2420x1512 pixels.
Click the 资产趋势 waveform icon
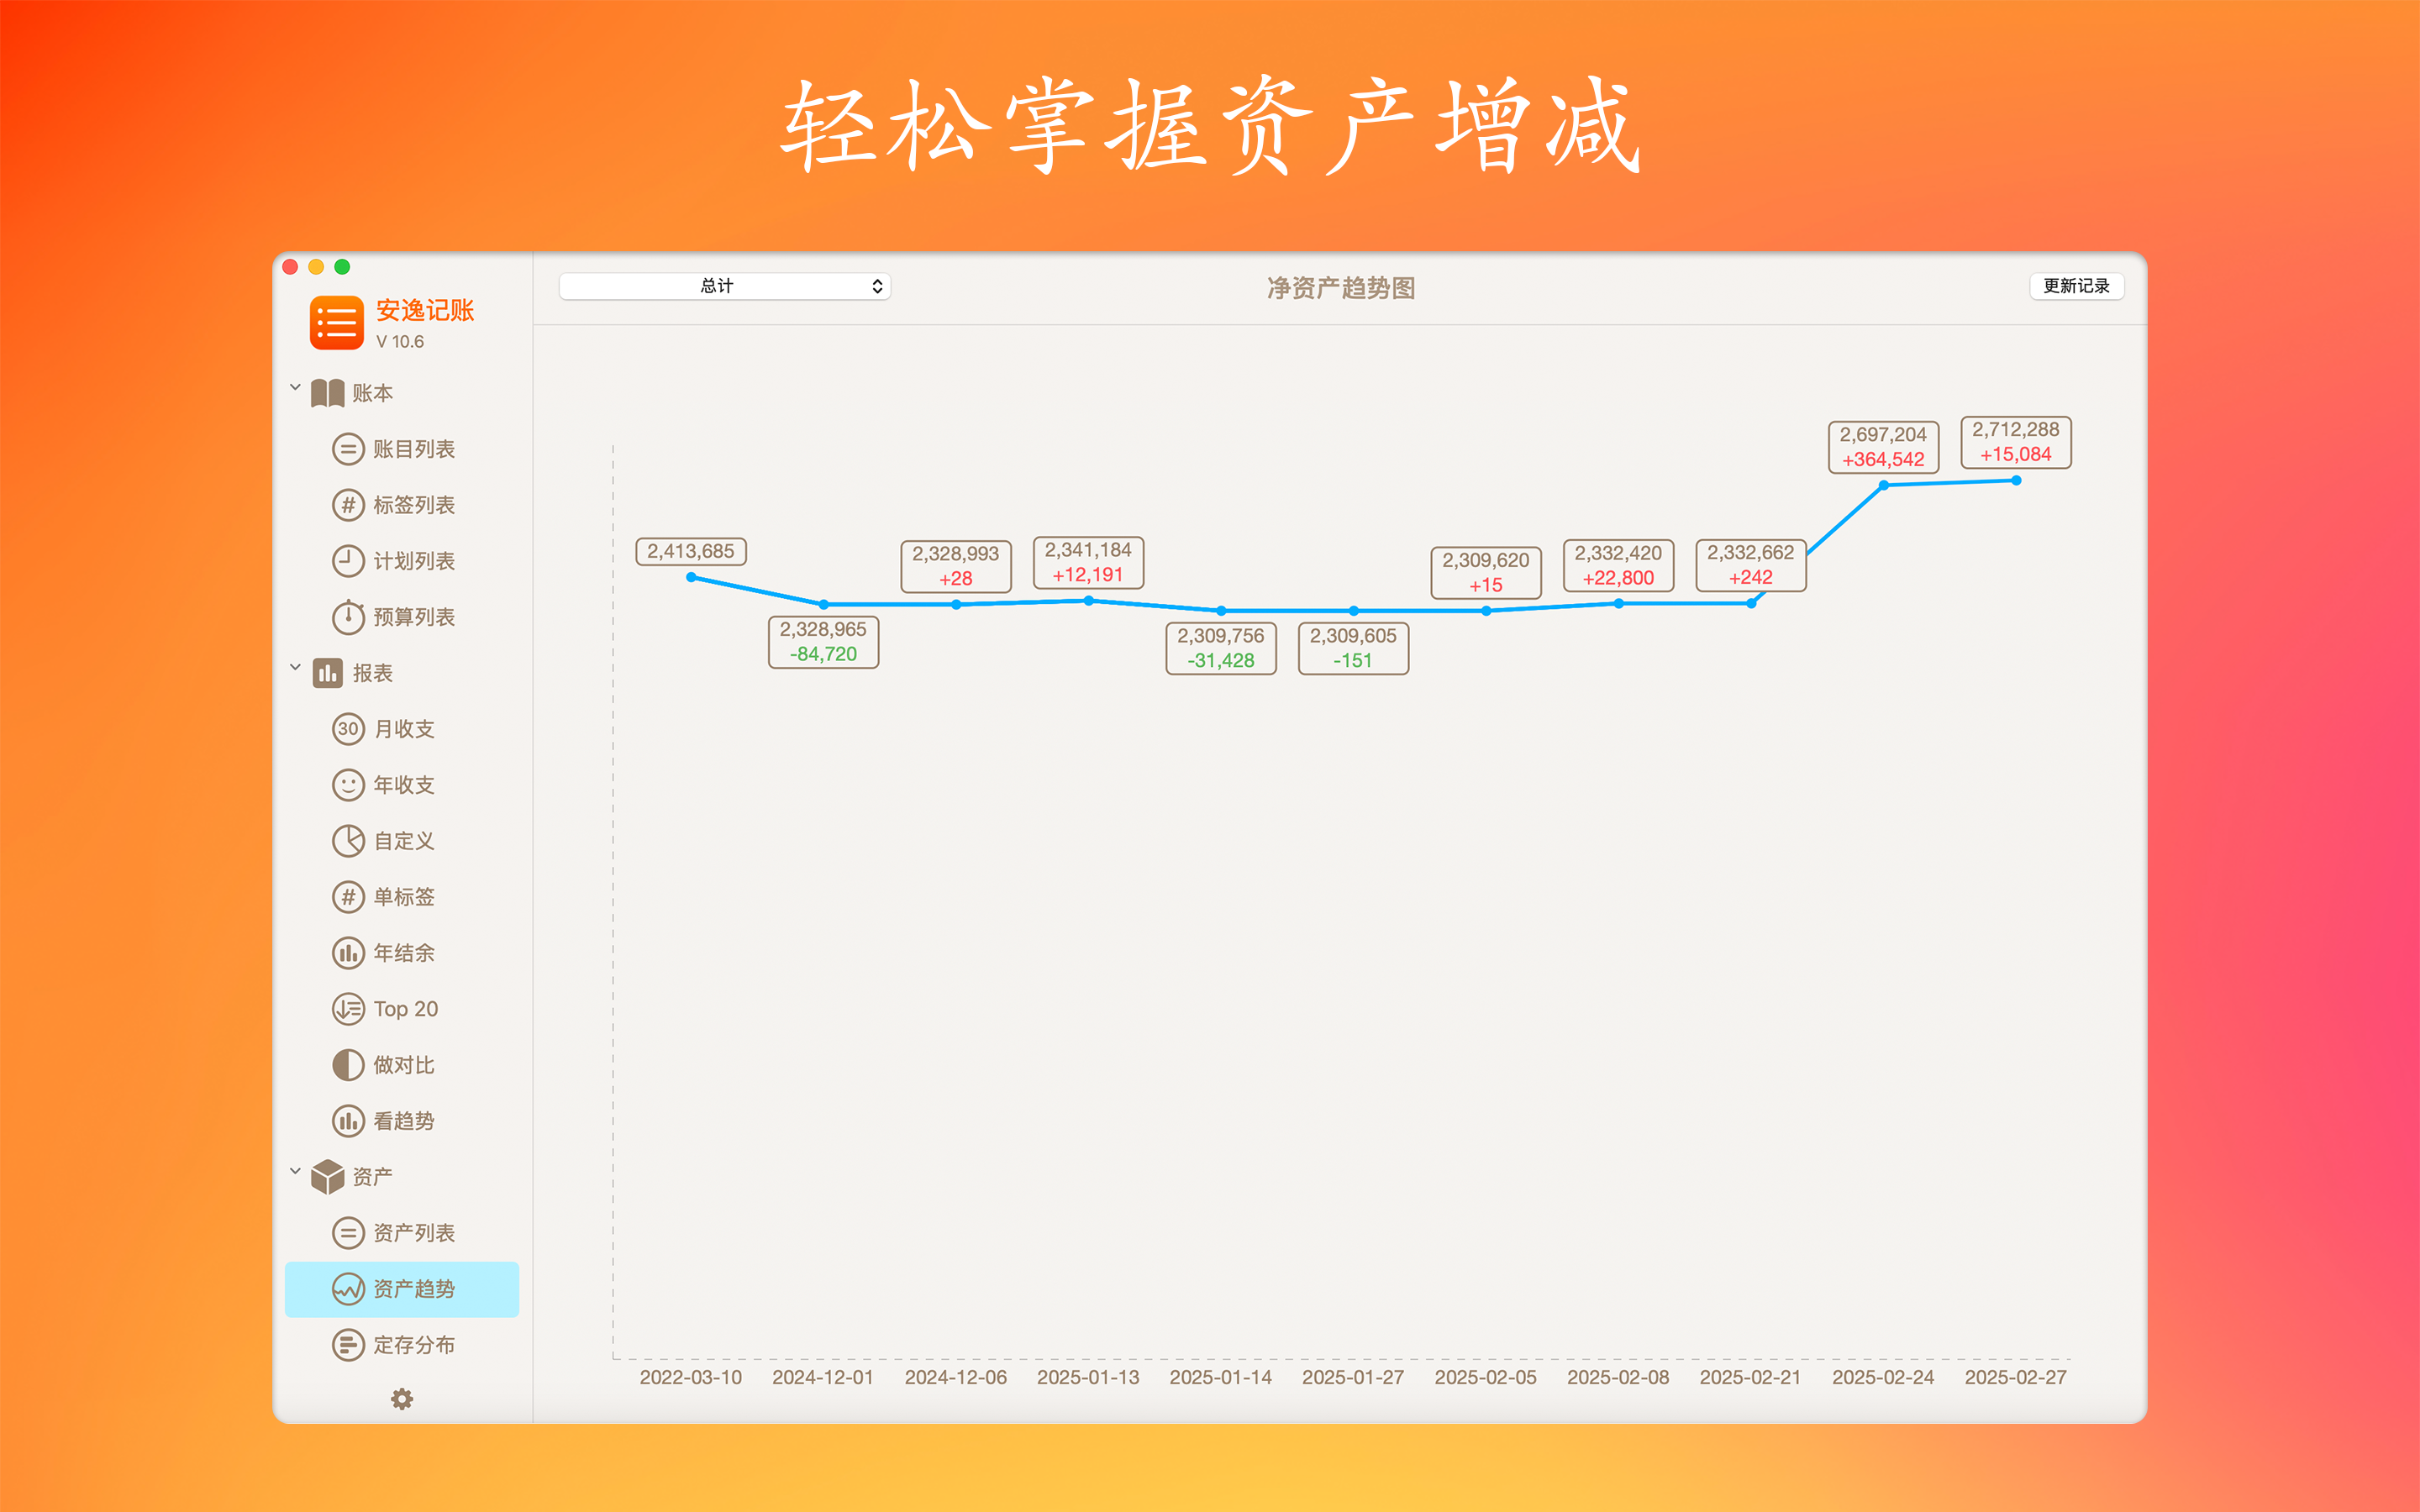pos(347,1289)
